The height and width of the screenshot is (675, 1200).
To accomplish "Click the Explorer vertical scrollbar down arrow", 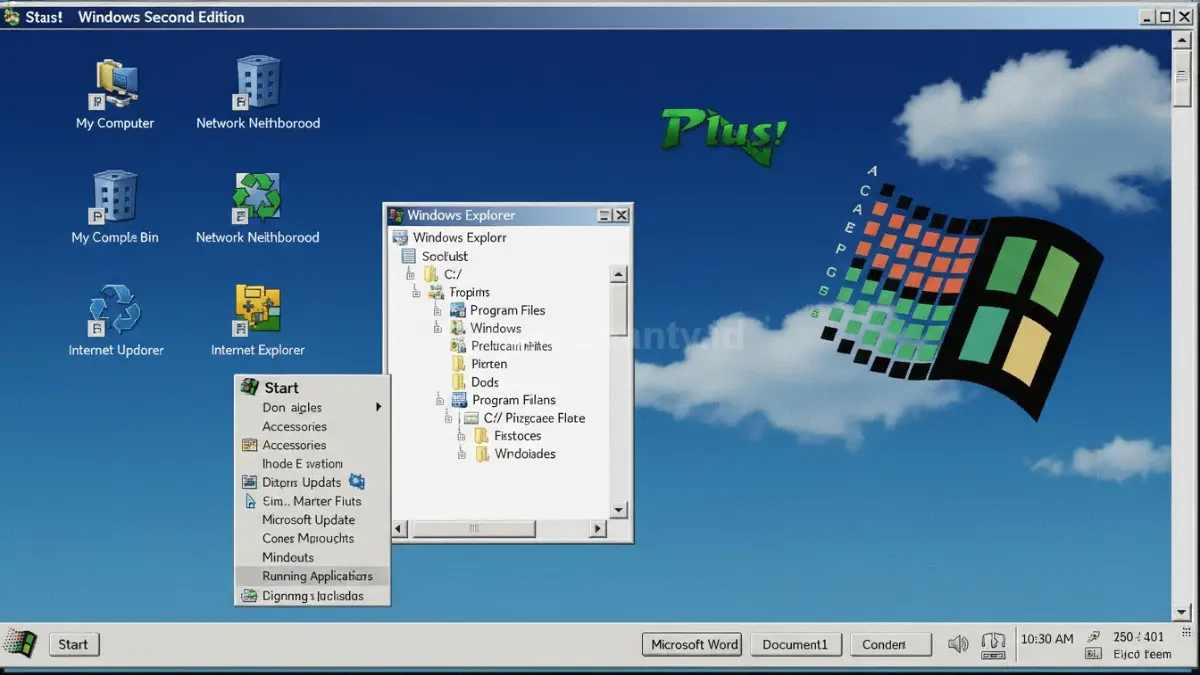I will 619,510.
